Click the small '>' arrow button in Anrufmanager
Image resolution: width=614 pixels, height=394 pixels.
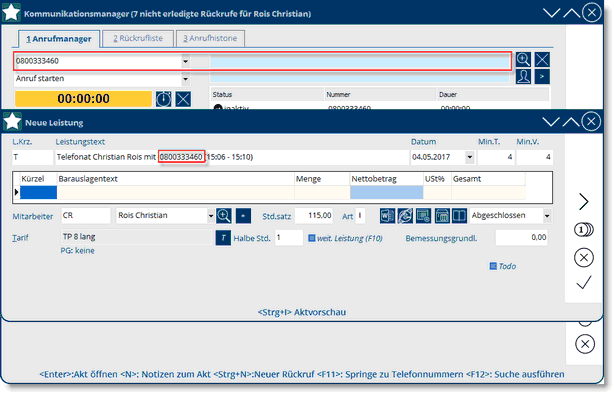tap(542, 76)
